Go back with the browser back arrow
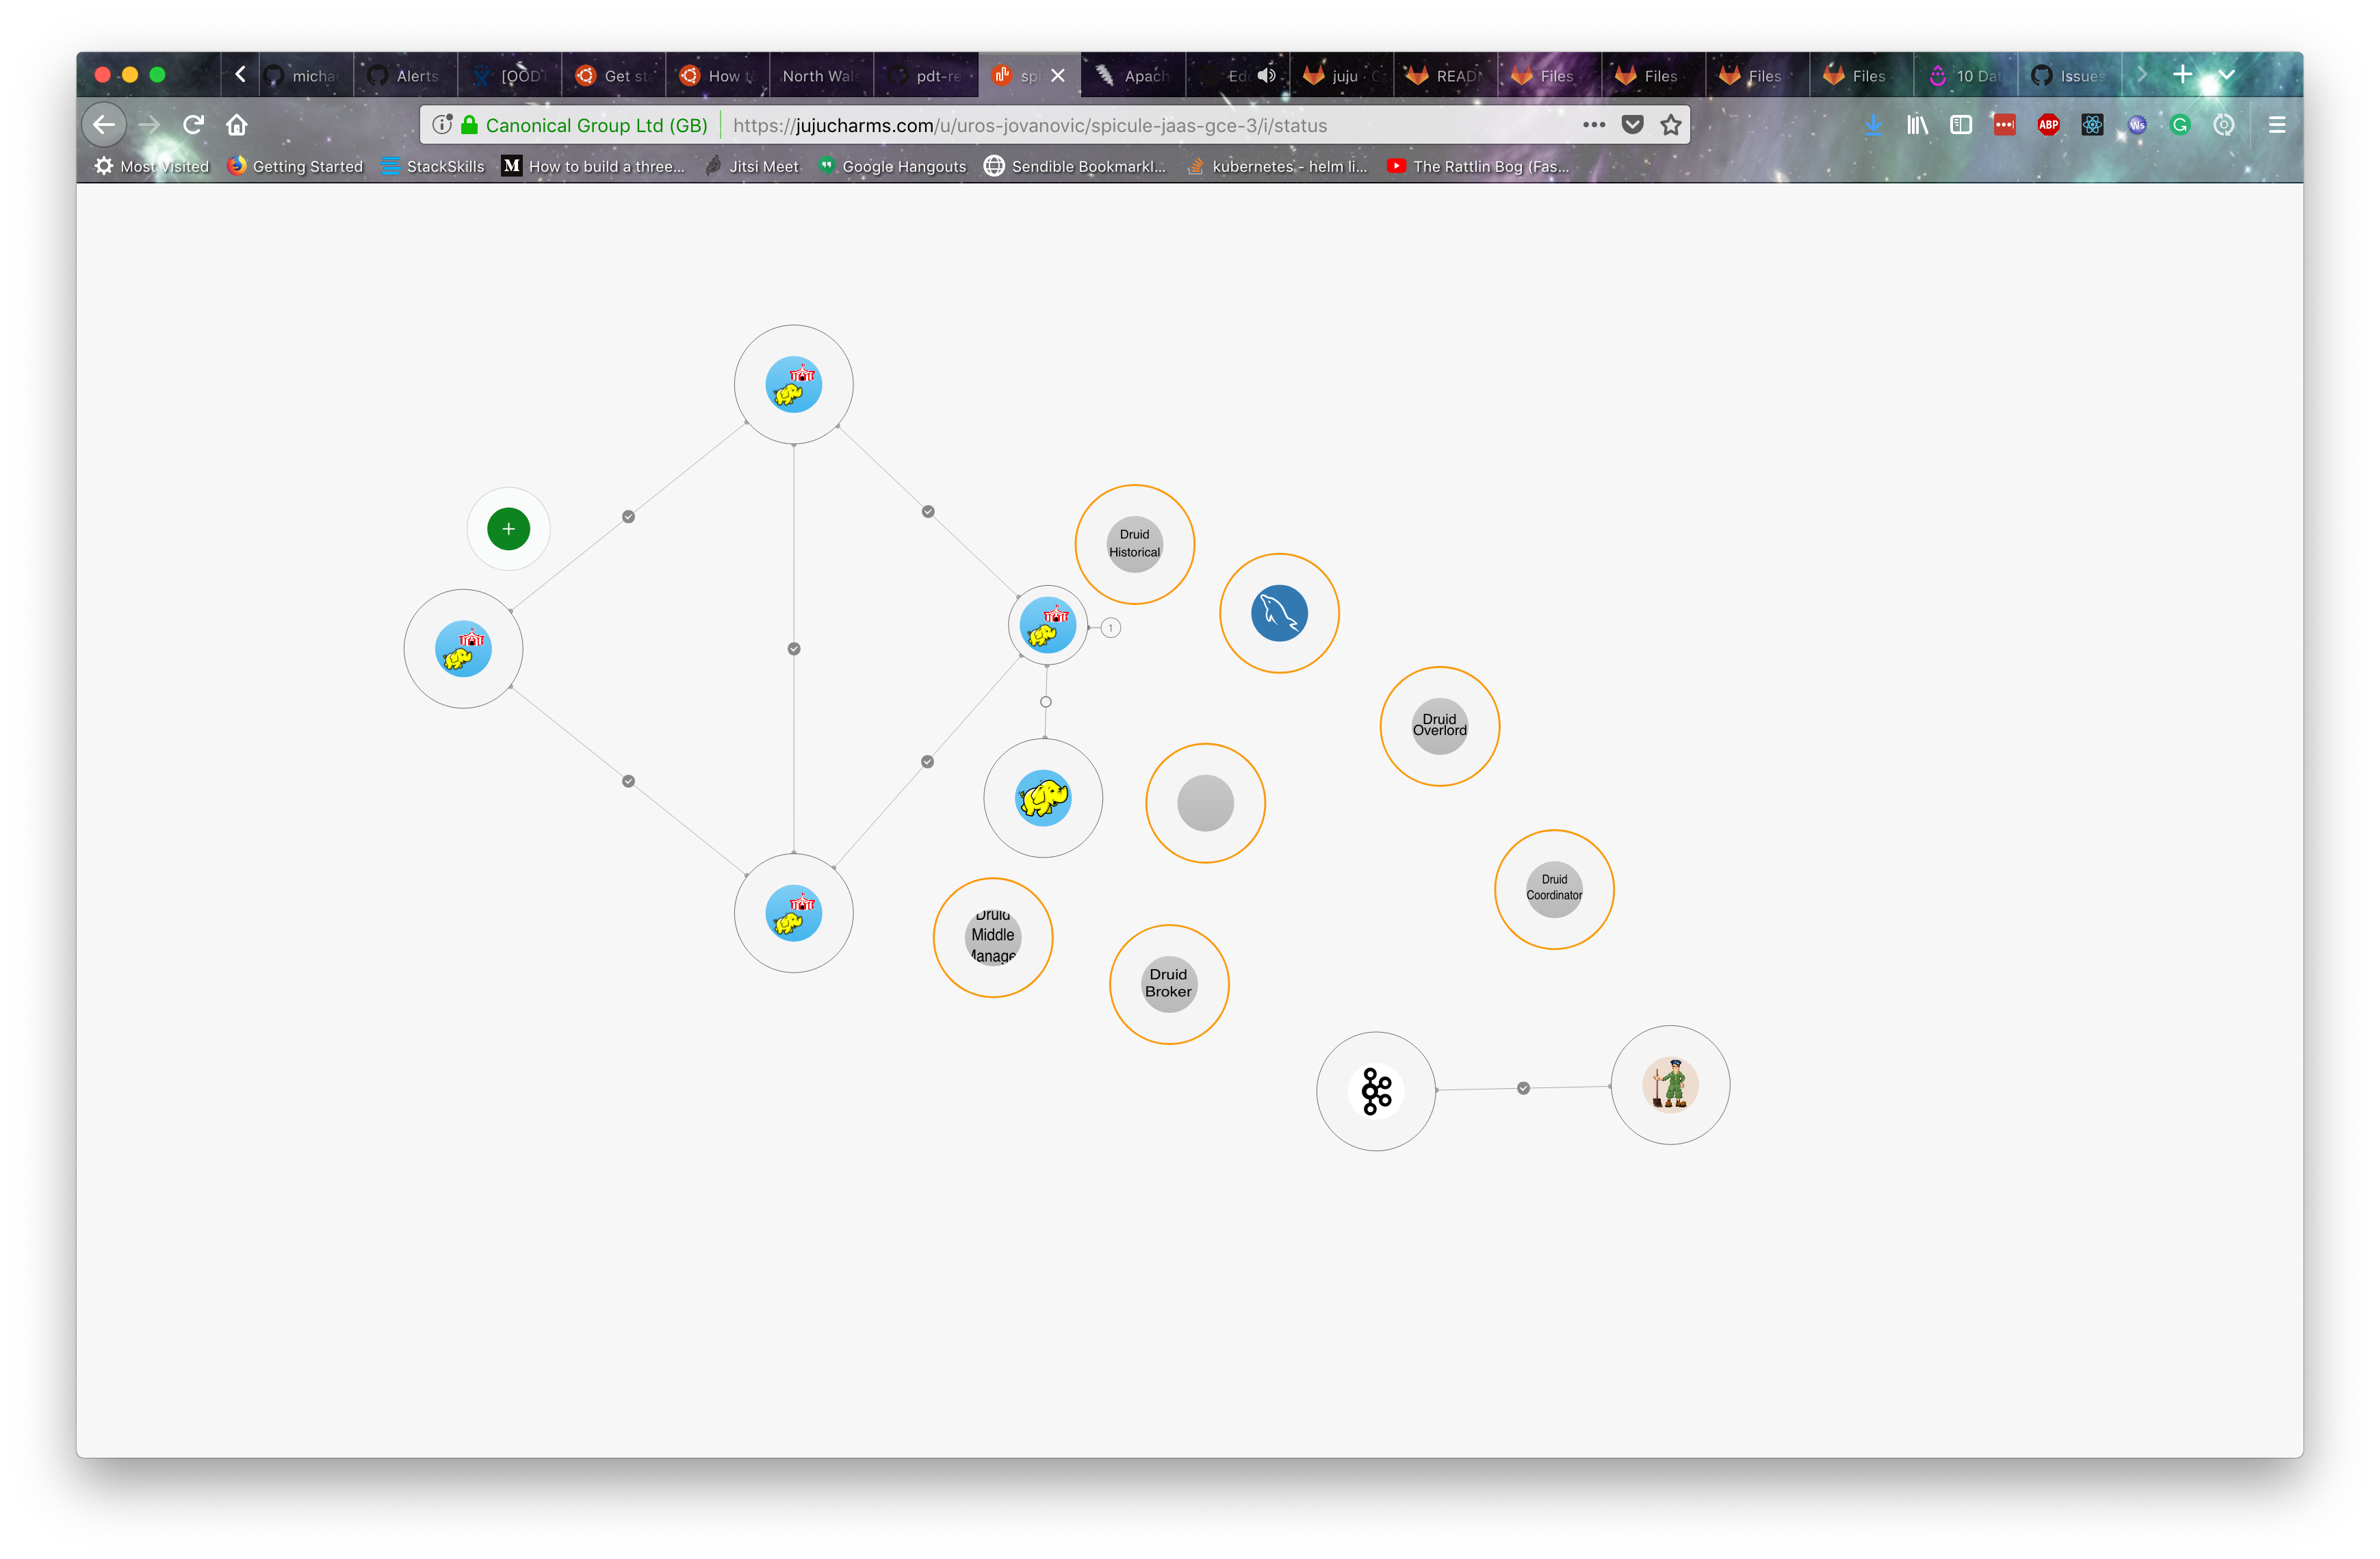The image size is (2380, 1559). (104, 125)
